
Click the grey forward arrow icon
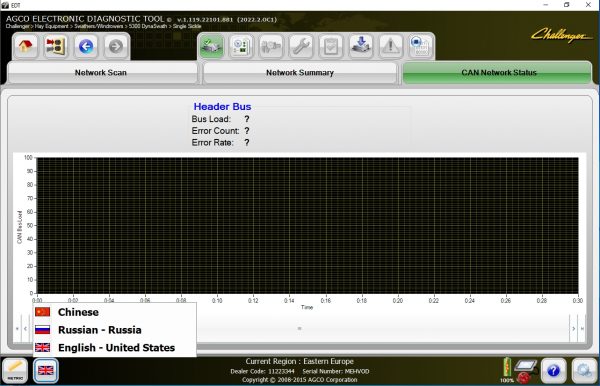tap(116, 46)
